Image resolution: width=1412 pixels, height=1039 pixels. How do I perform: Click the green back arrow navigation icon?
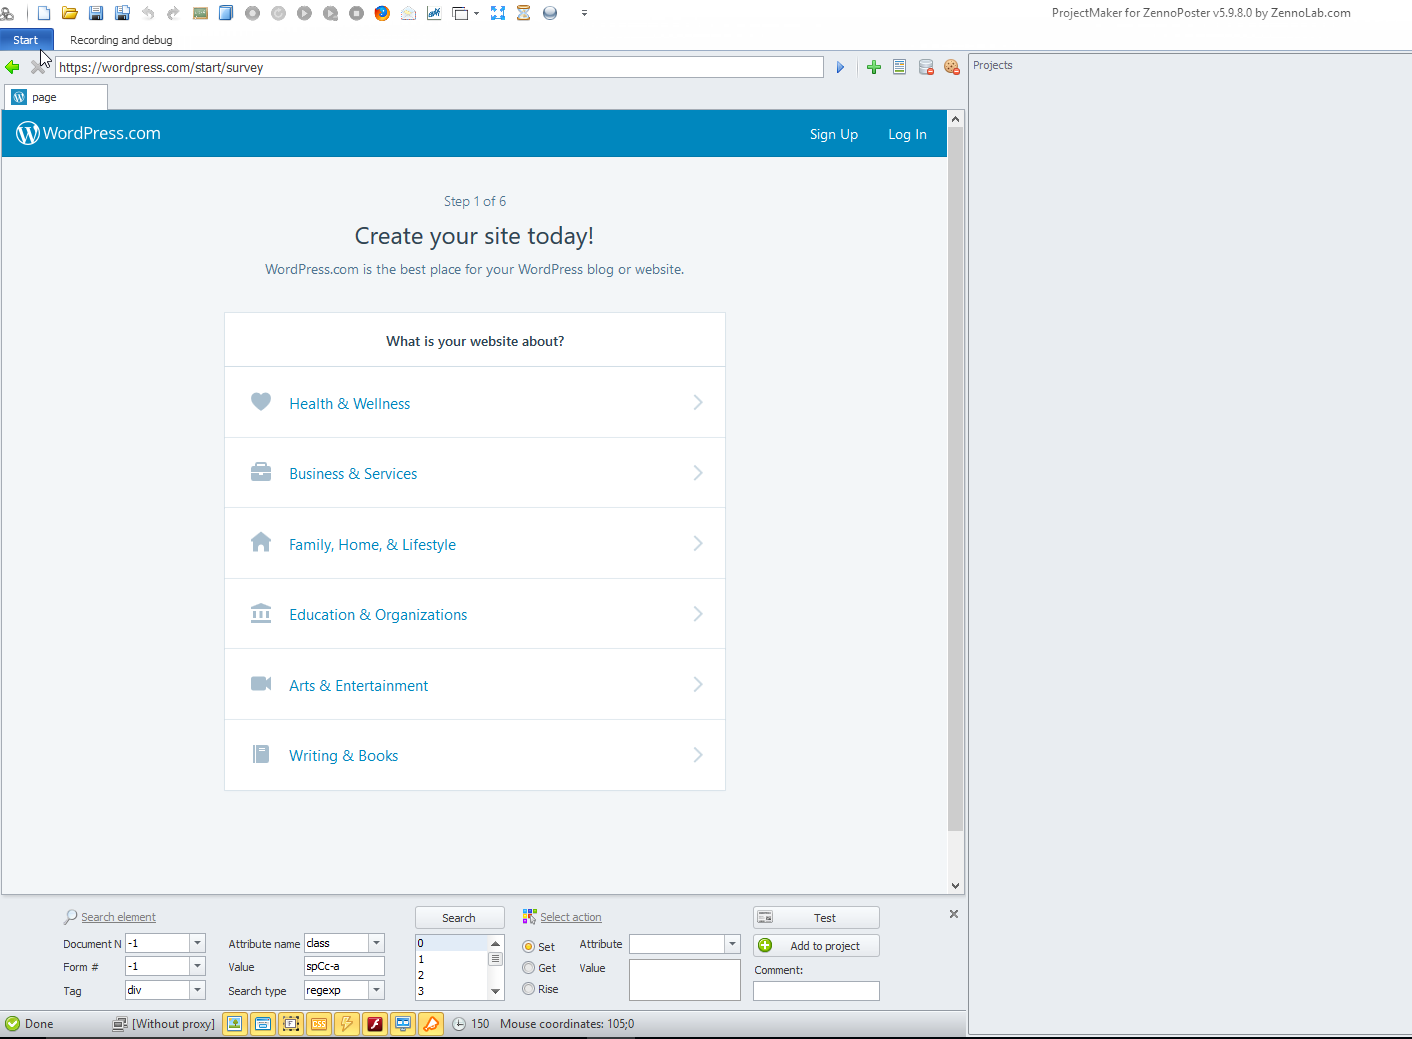click(12, 67)
